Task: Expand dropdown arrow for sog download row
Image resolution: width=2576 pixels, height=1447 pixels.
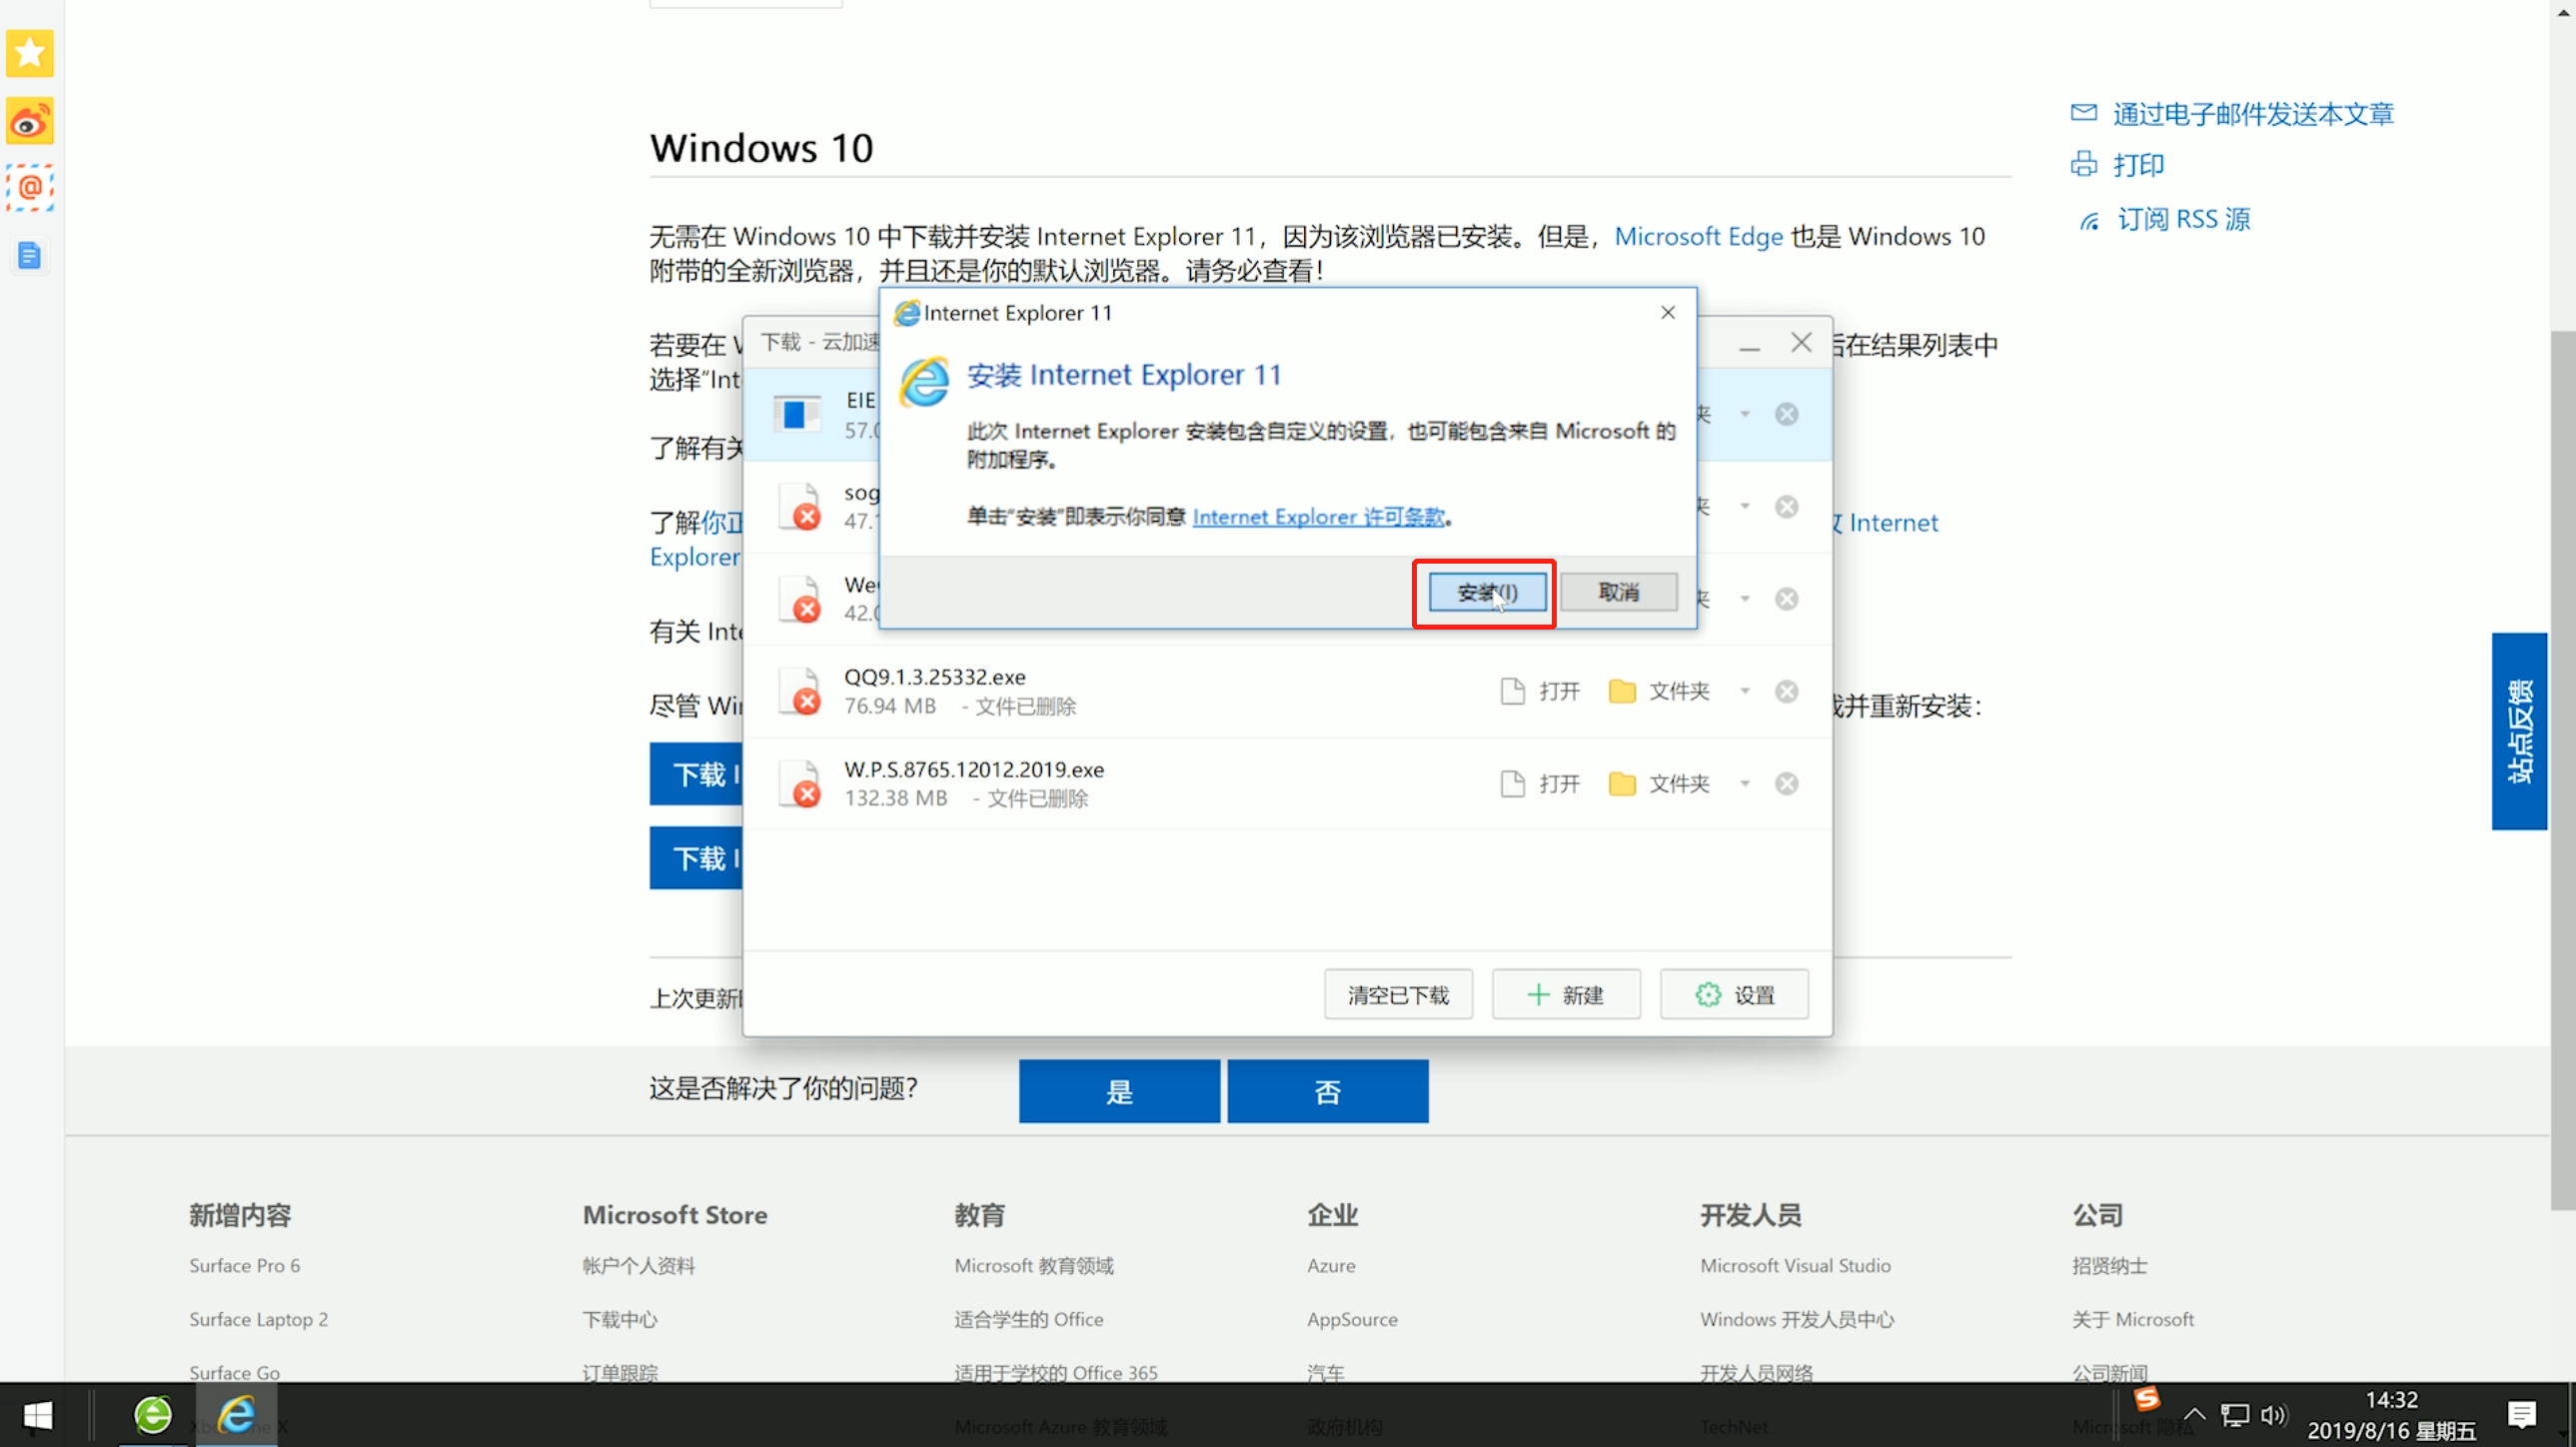Action: [1744, 507]
